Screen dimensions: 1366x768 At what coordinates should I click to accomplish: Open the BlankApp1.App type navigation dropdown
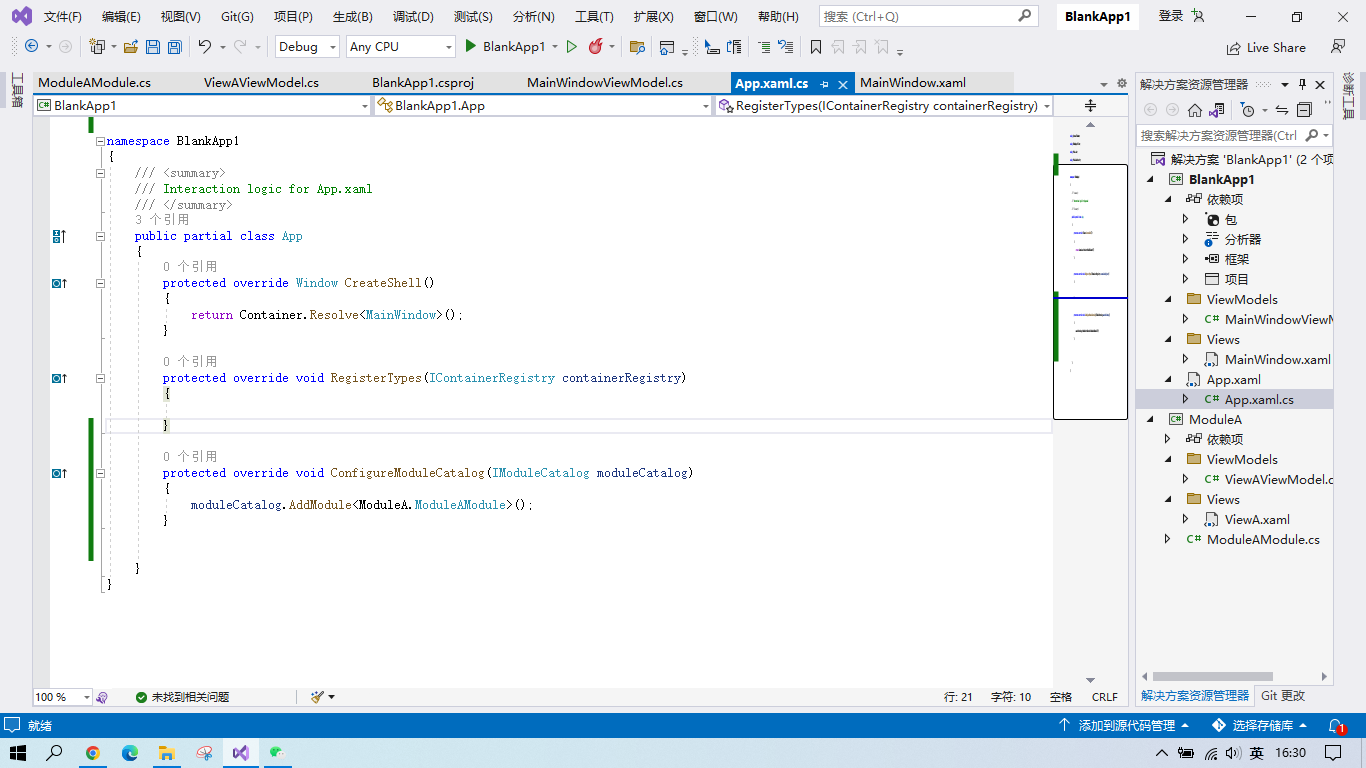pyautogui.click(x=543, y=105)
